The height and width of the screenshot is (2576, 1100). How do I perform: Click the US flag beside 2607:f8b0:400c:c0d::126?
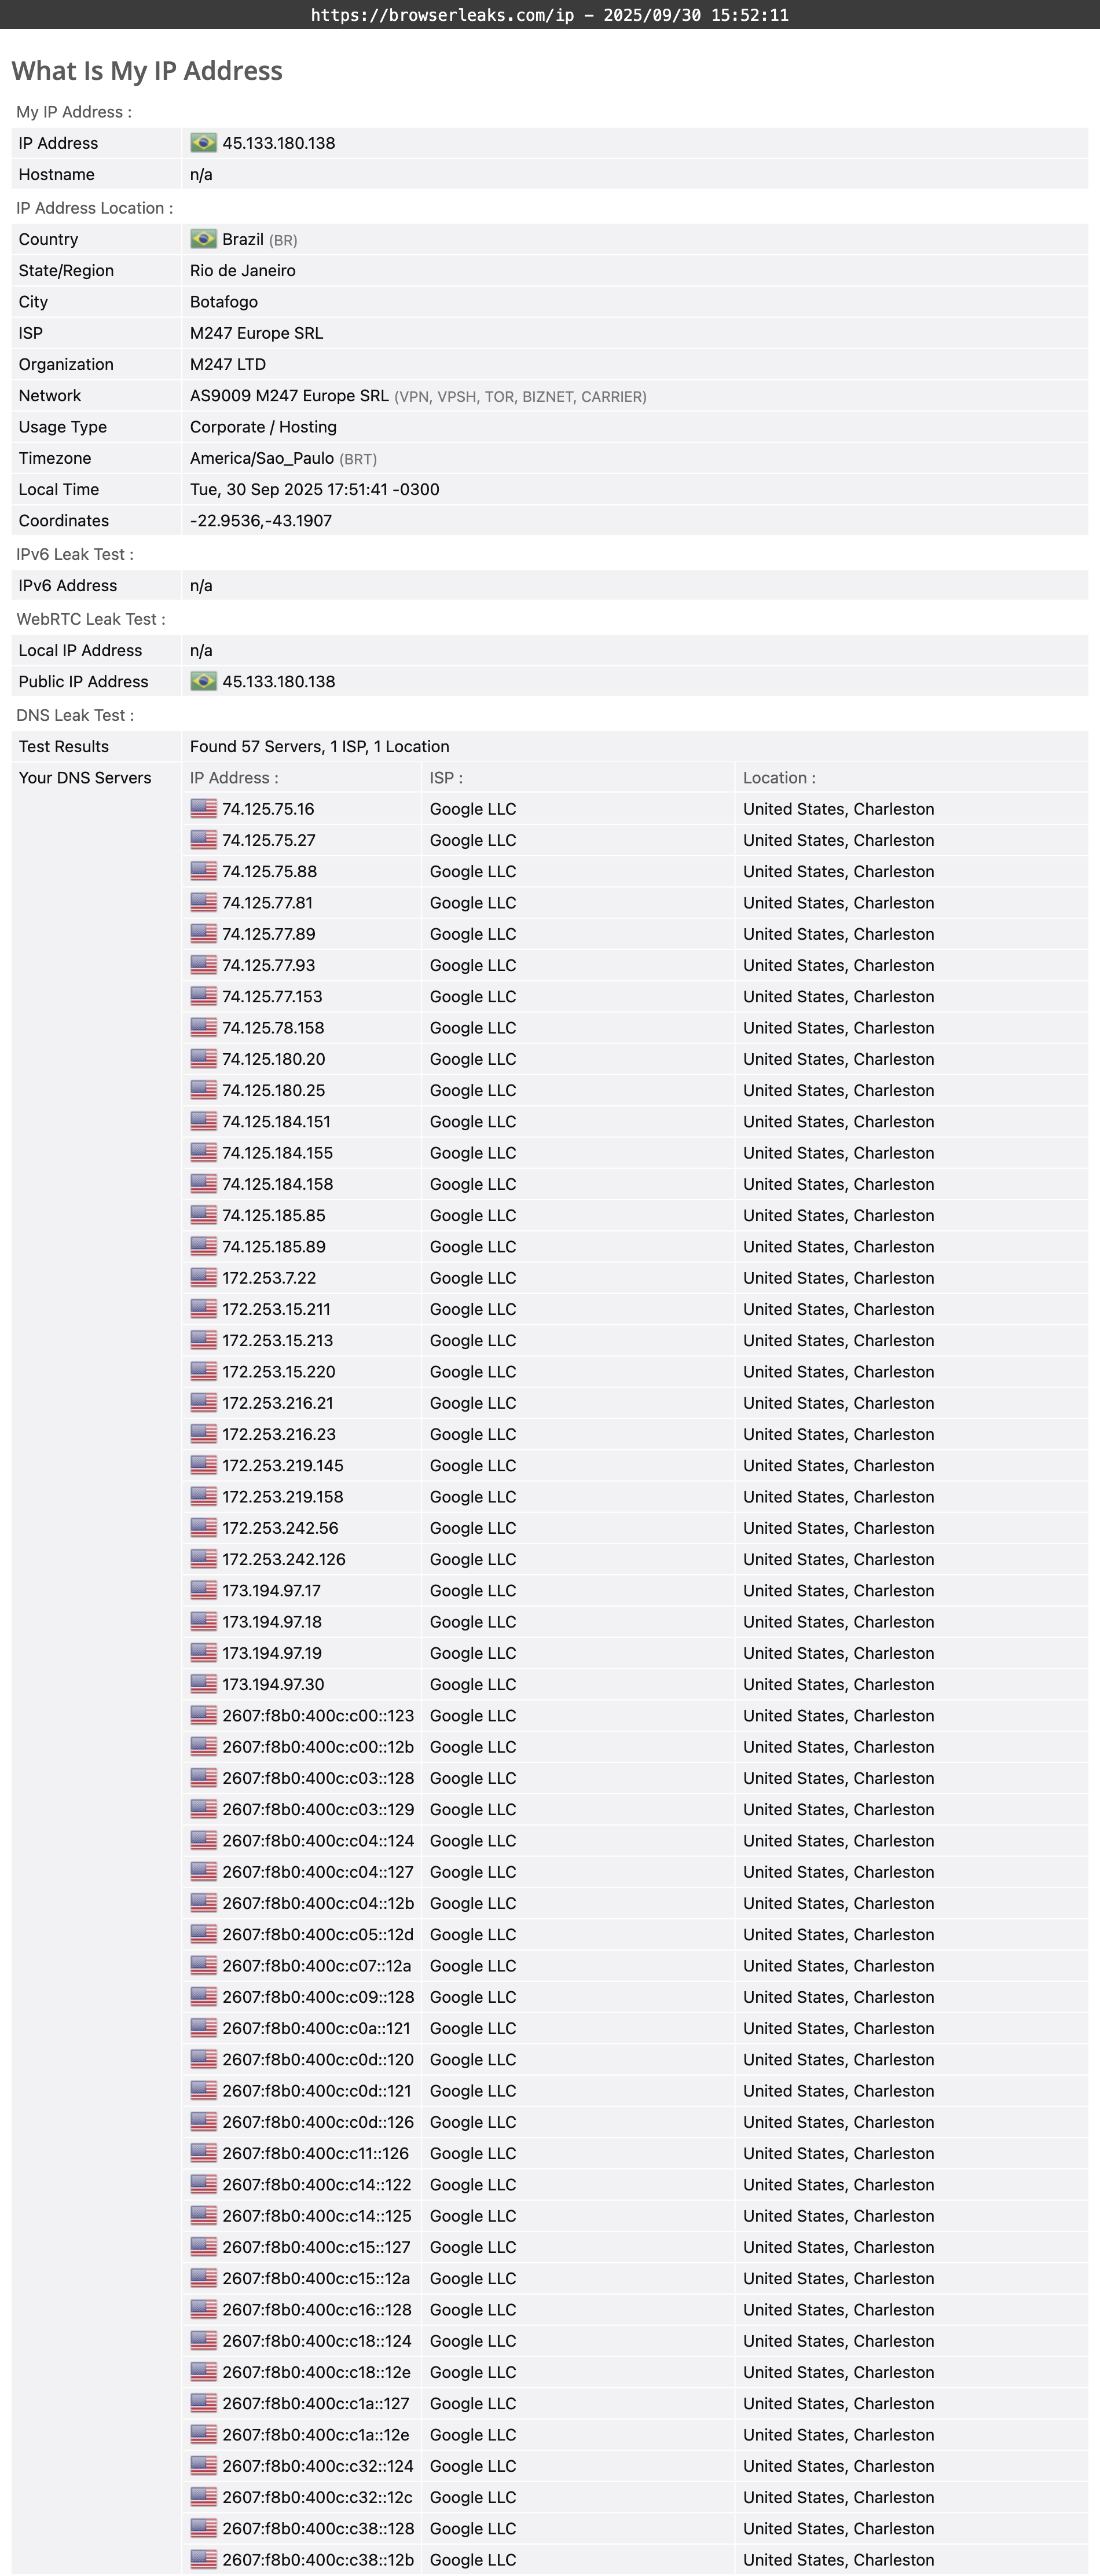[x=203, y=2121]
